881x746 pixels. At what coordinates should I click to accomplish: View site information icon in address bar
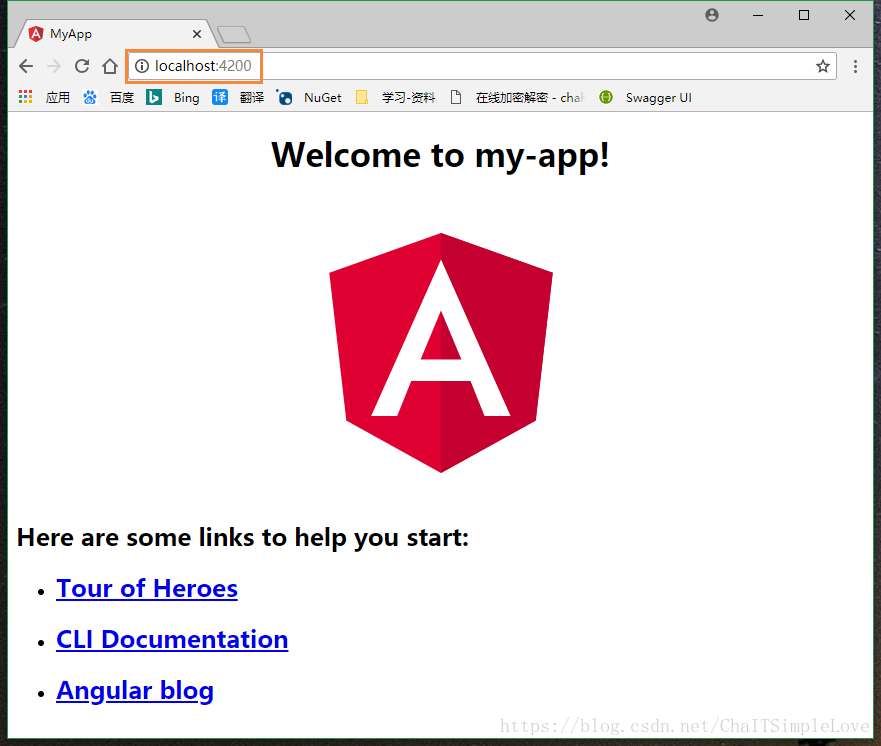[x=142, y=66]
